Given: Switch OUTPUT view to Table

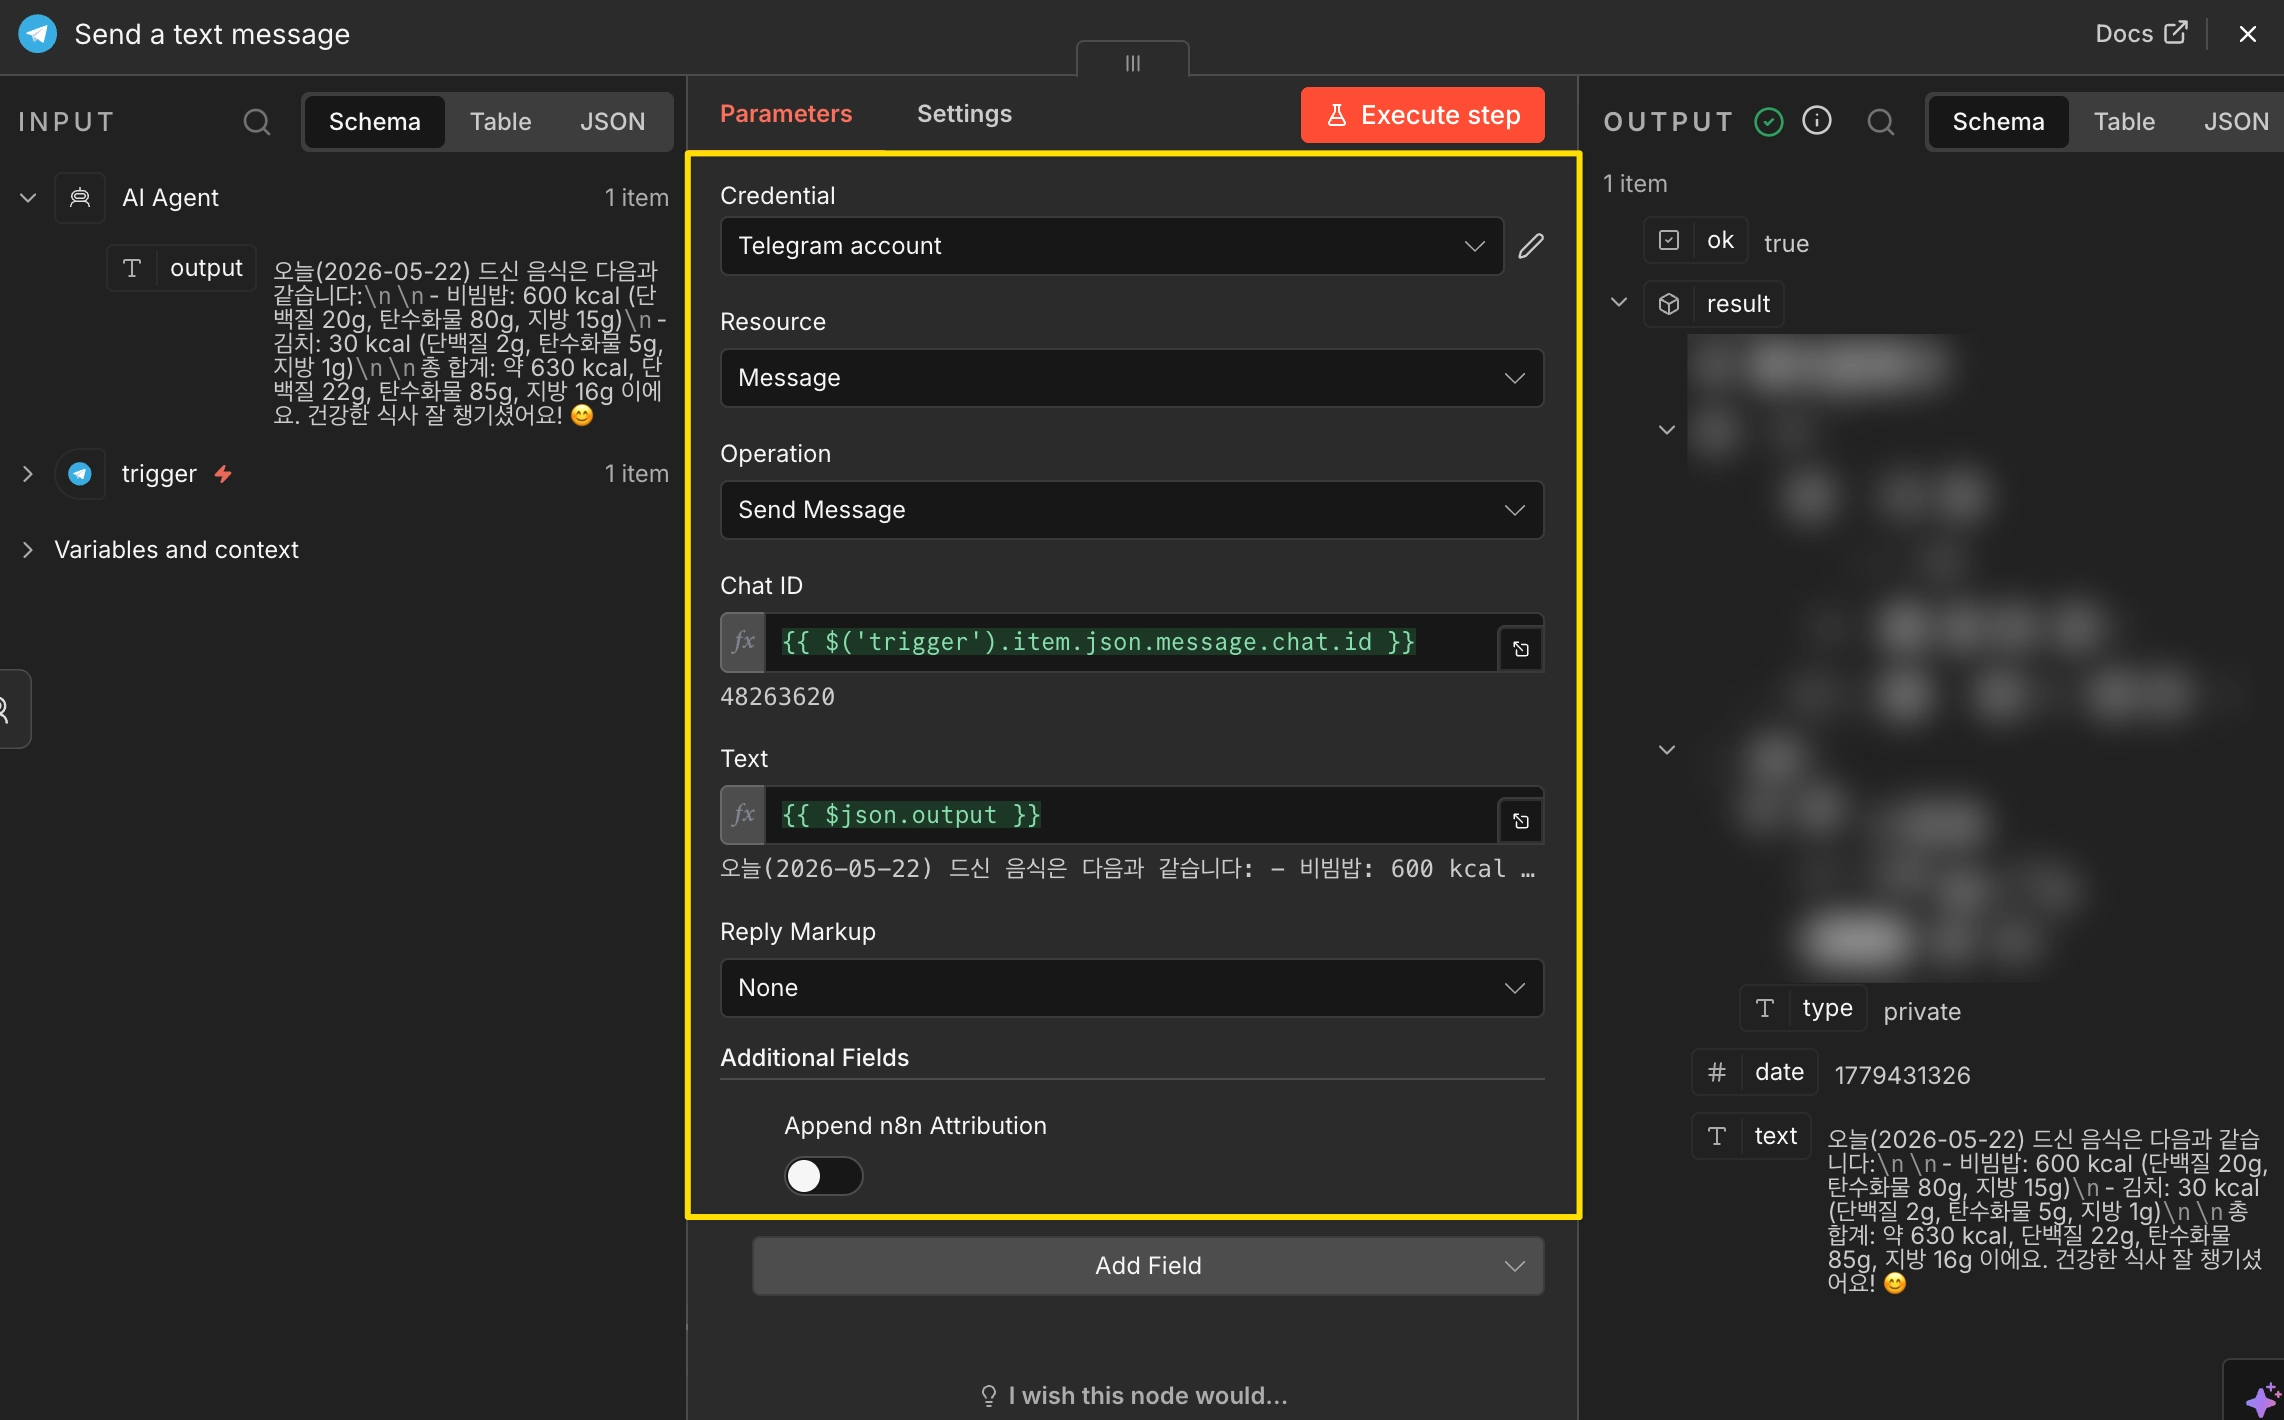Looking at the screenshot, I should [2124, 122].
